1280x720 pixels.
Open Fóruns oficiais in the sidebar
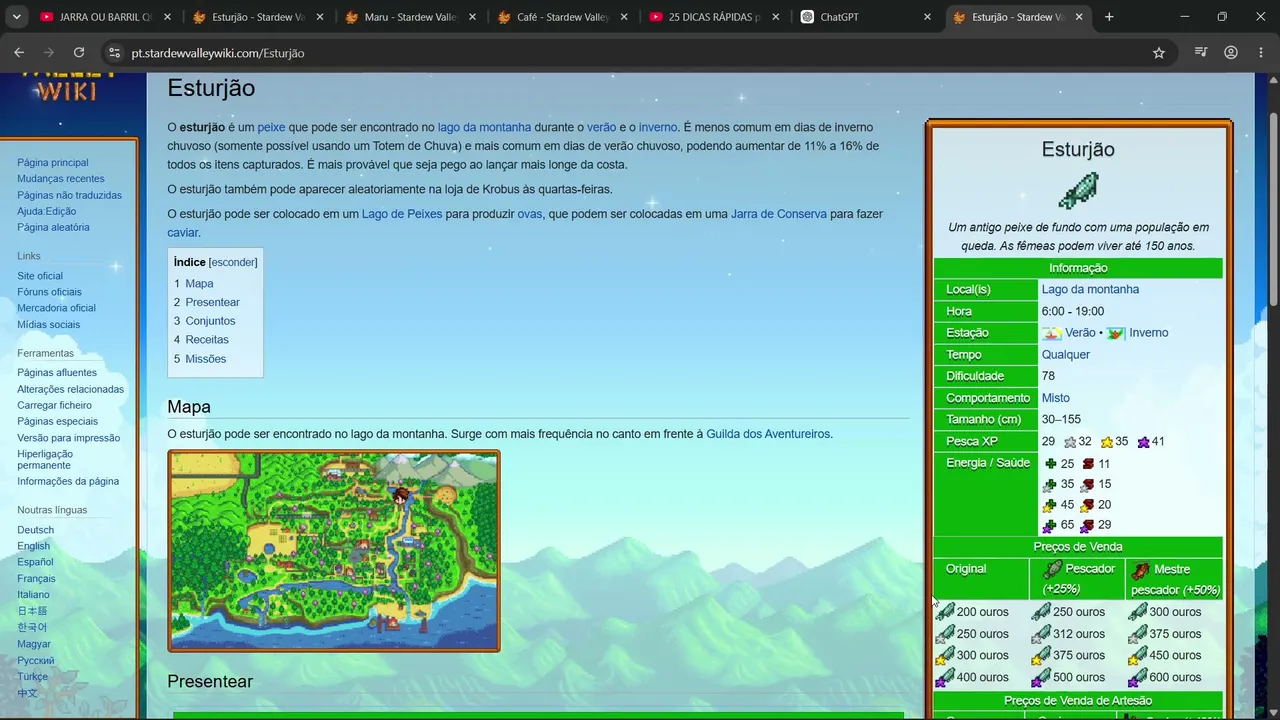tap(49, 292)
